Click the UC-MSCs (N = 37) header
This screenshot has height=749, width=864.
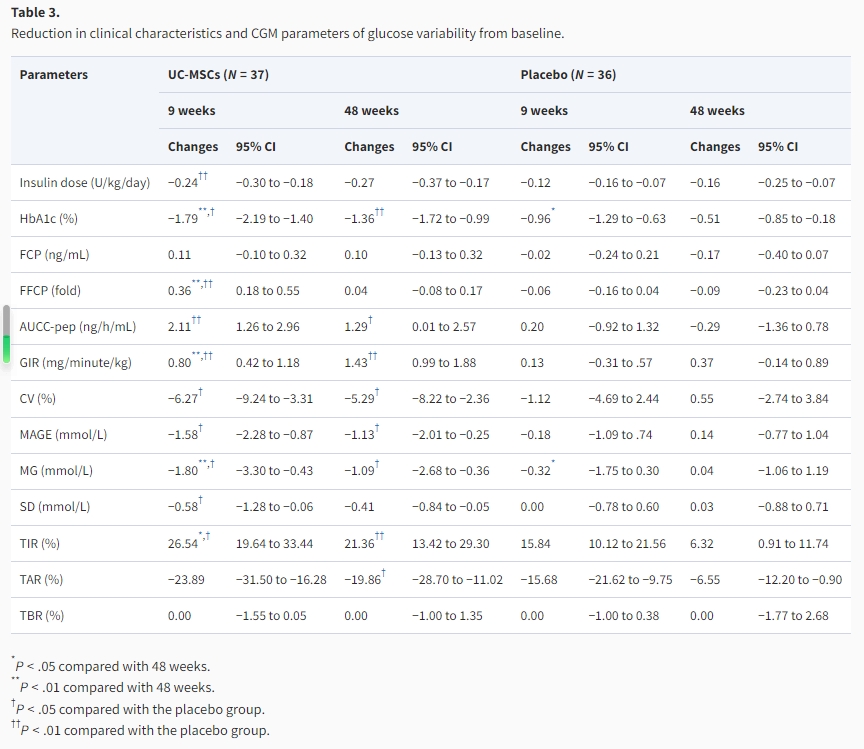218,75
